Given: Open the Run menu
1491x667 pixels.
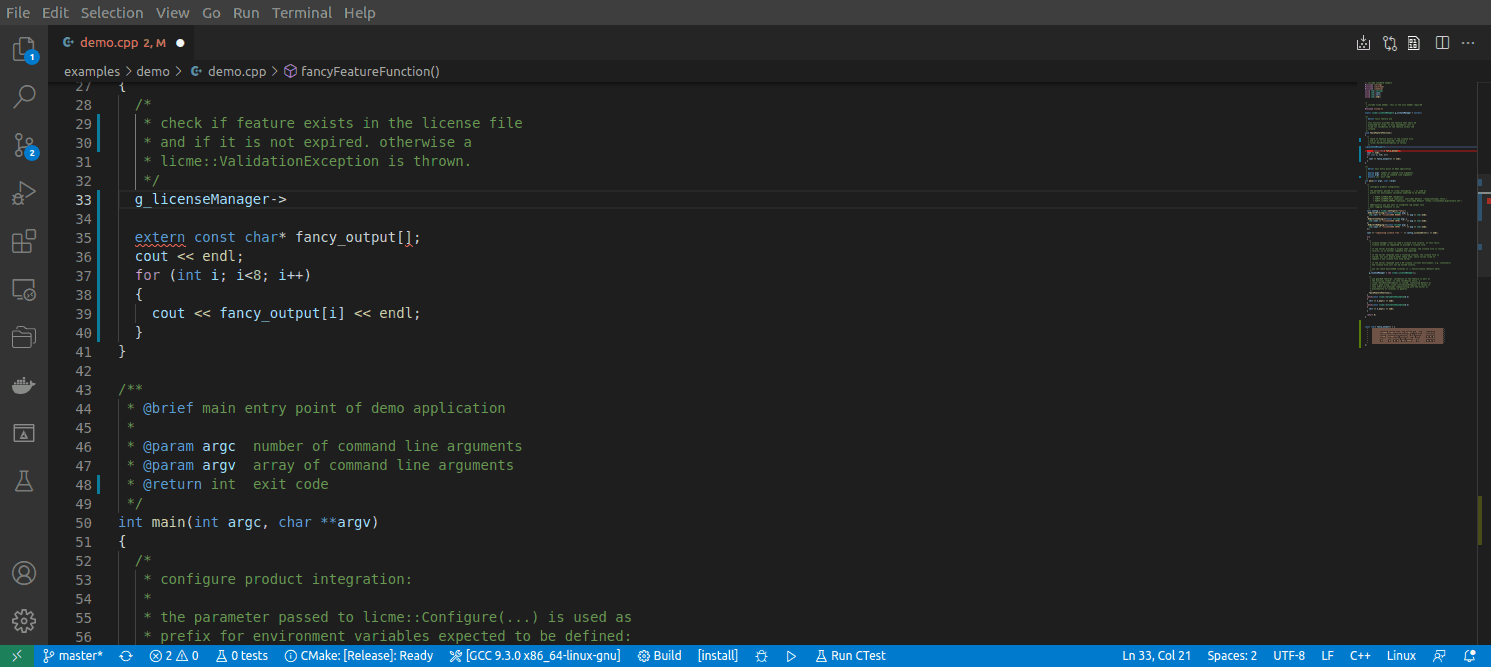Looking at the screenshot, I should point(246,13).
